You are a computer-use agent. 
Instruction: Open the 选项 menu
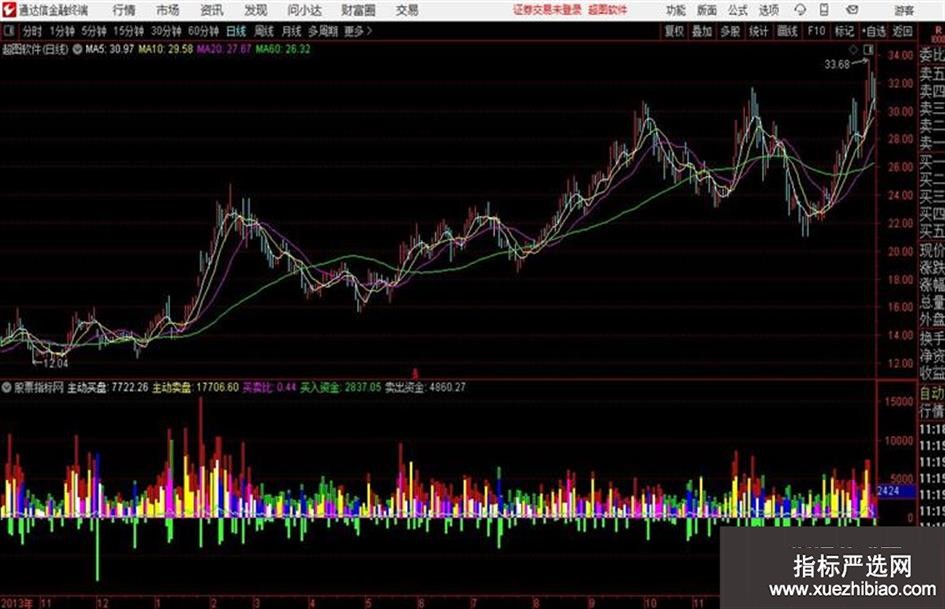[x=768, y=10]
